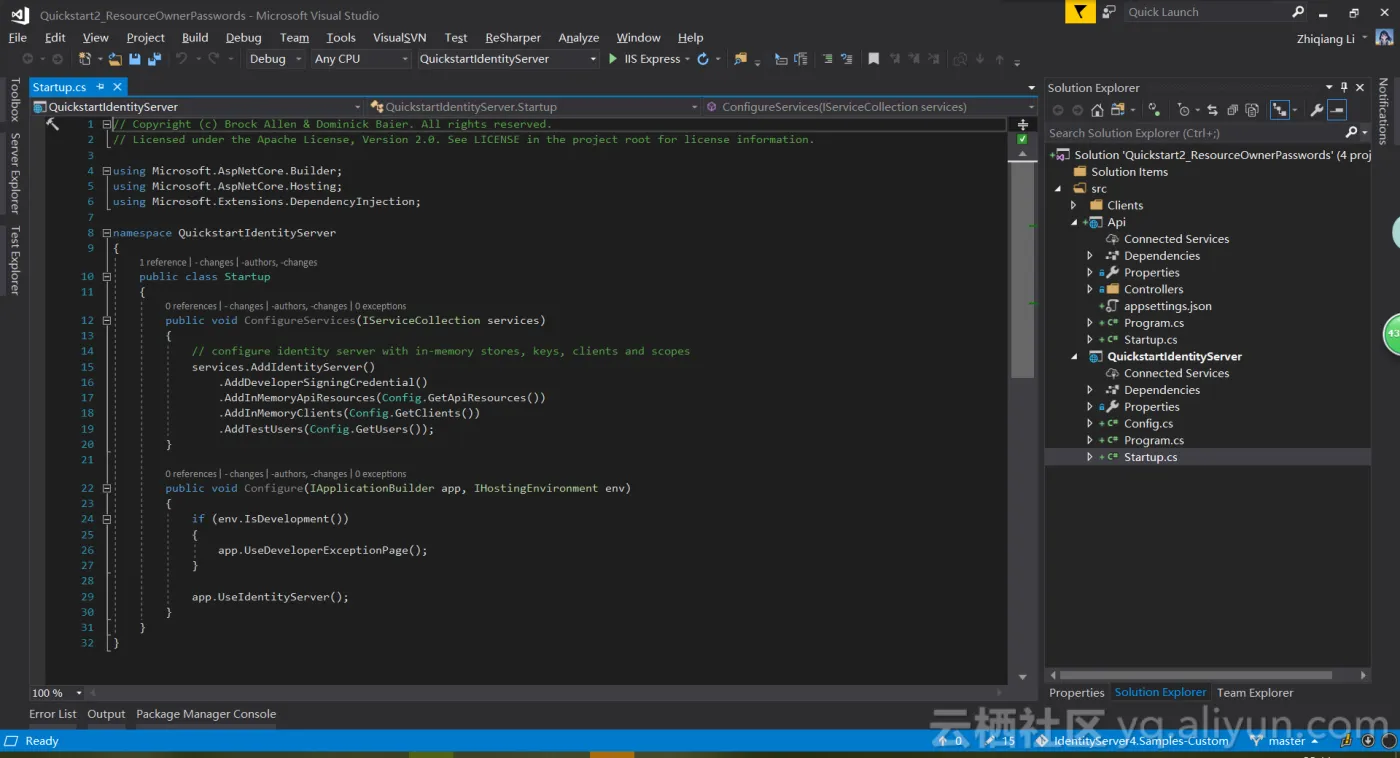Click the Undo toolbar icon
Viewport: 1400px width, 758px height.
click(181, 59)
